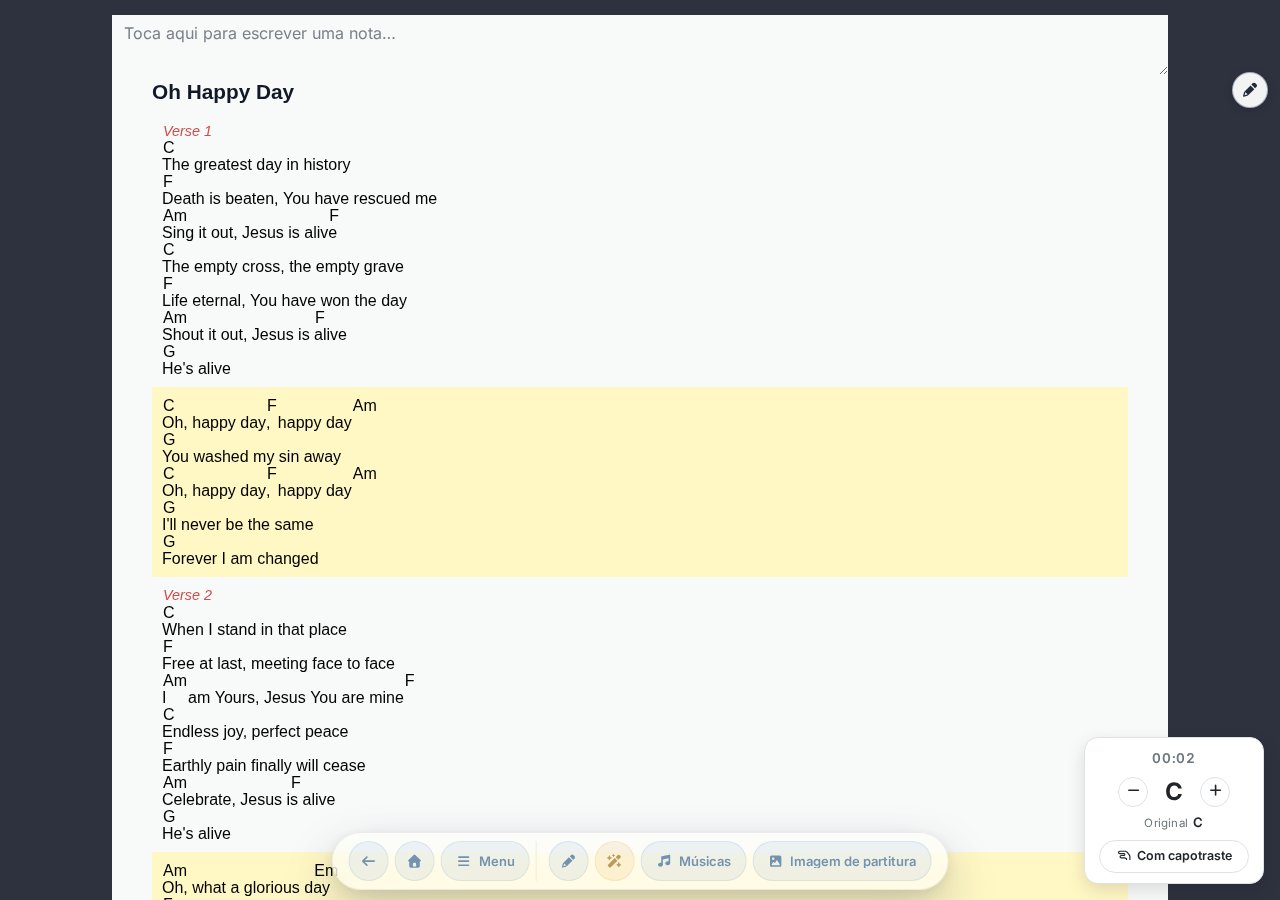Click lyric 'Oh, what a glorious day'
The width and height of the screenshot is (1280, 900).
click(x=246, y=888)
